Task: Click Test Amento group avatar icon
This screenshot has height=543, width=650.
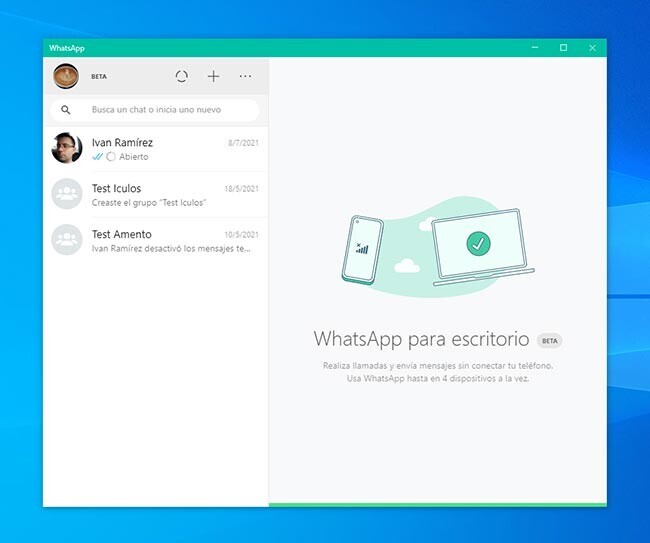Action: (67, 240)
